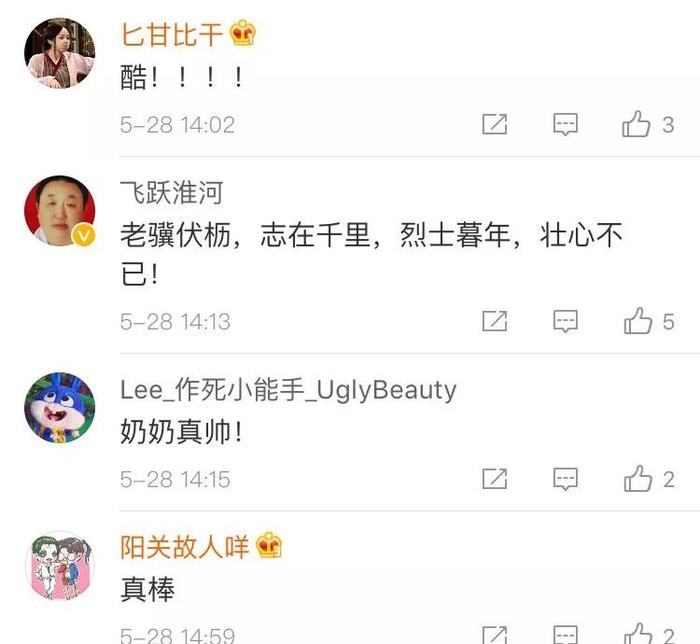Open 阳关故人咩's profile from username
The height and width of the screenshot is (644, 700).
point(184,546)
